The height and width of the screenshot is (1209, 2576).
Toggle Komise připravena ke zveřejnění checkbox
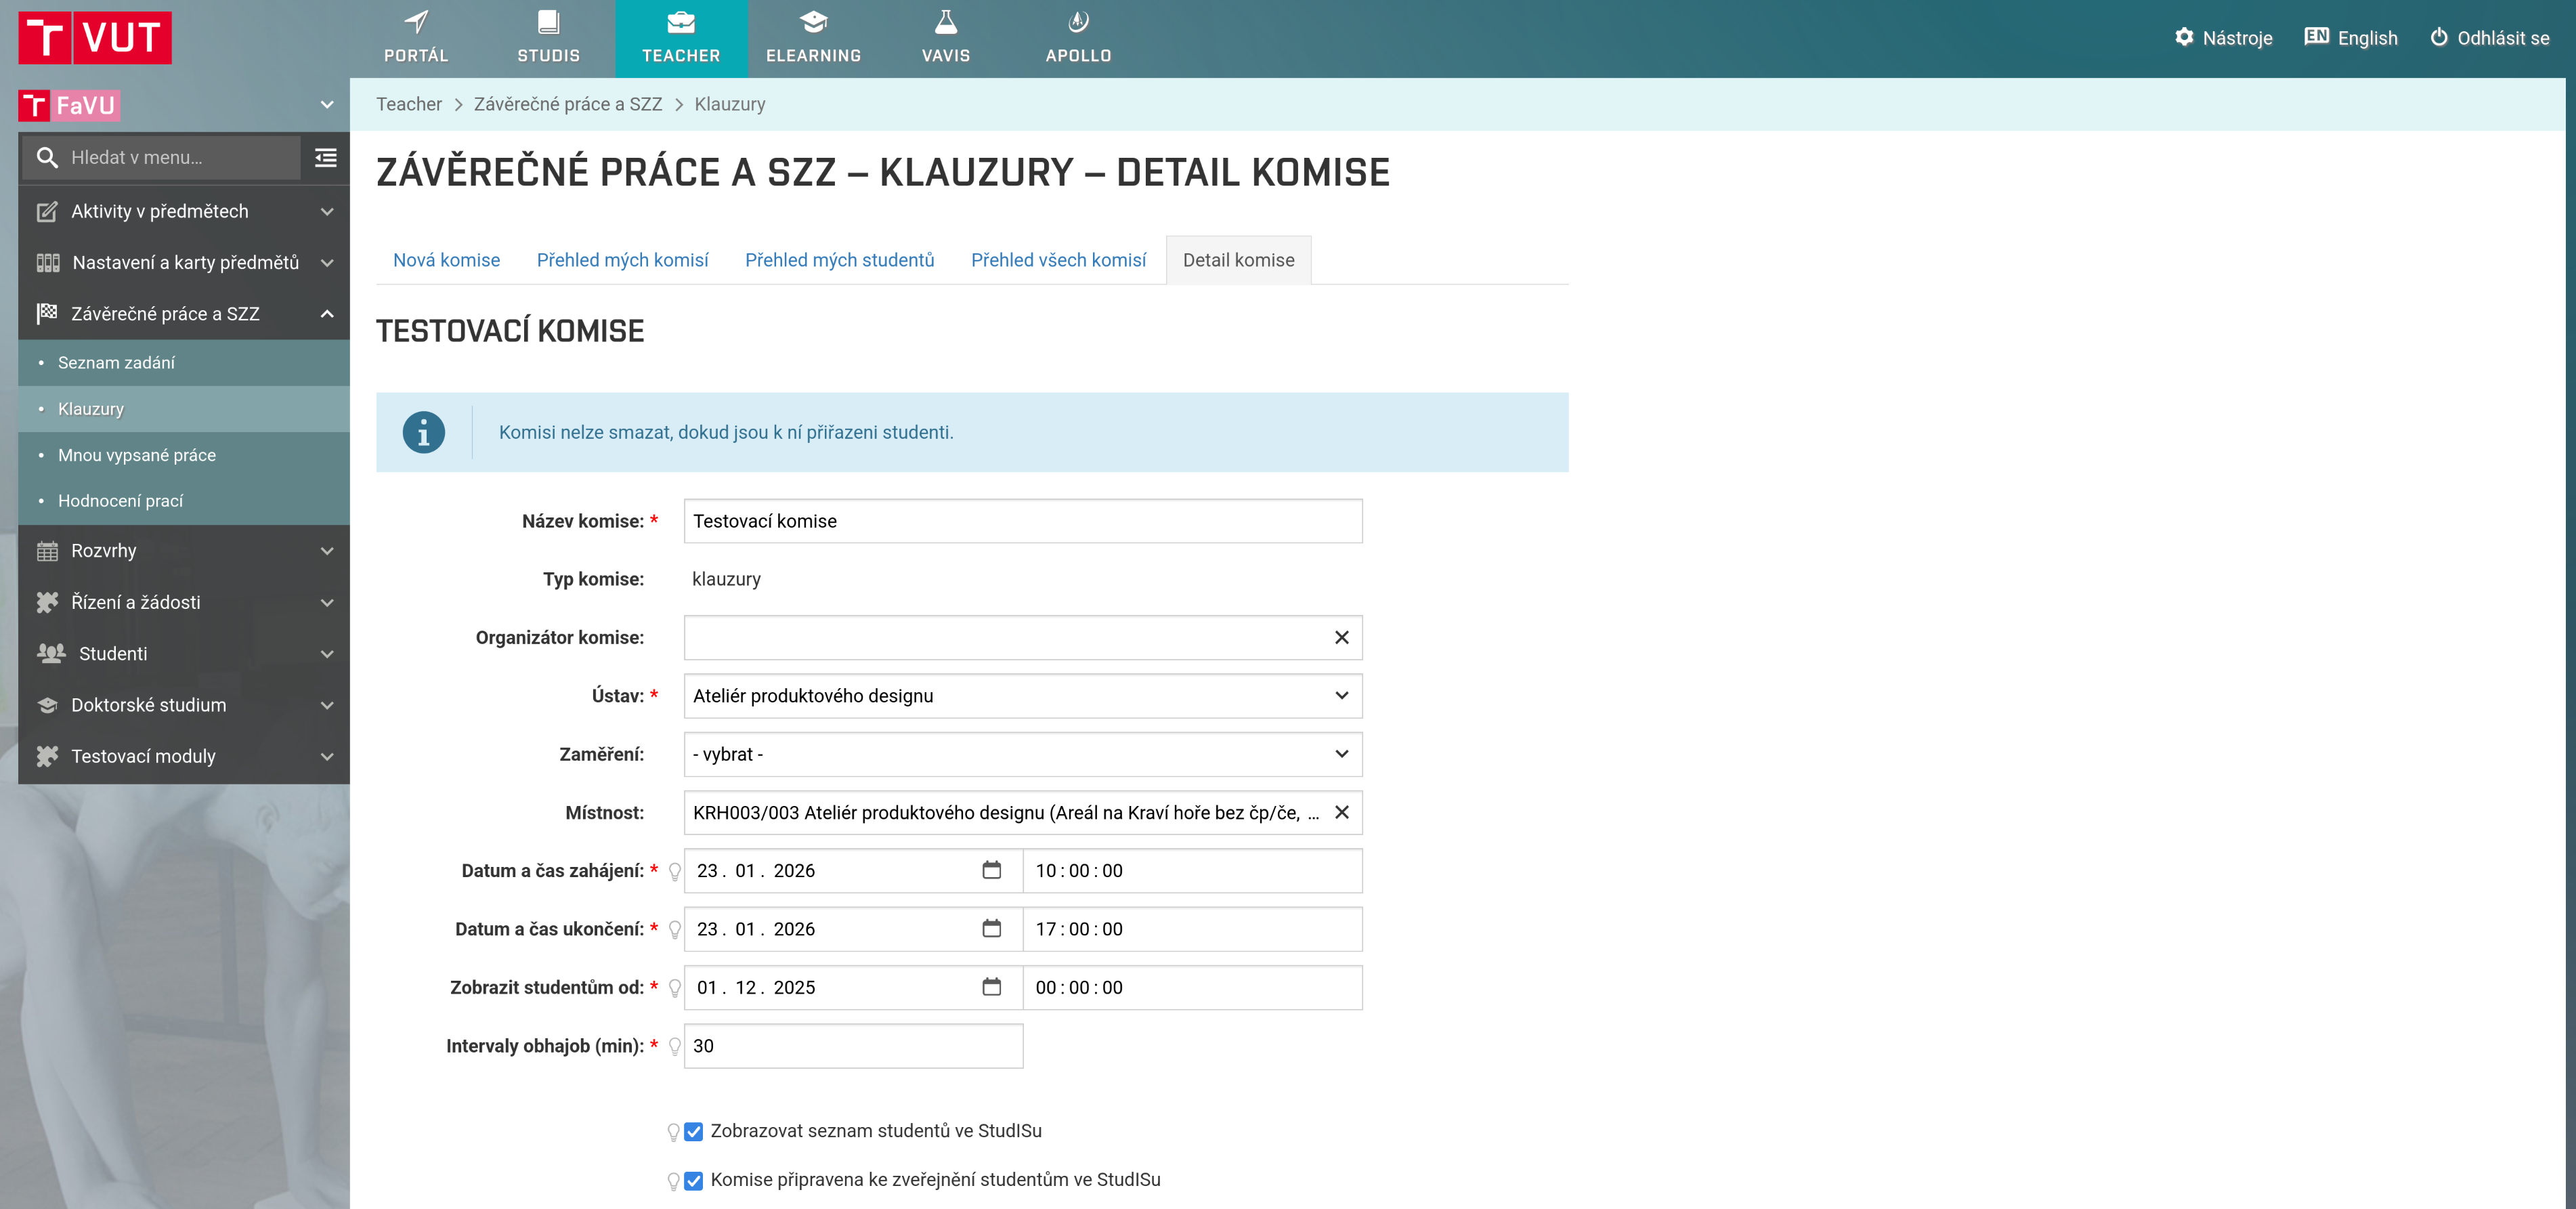click(693, 1180)
